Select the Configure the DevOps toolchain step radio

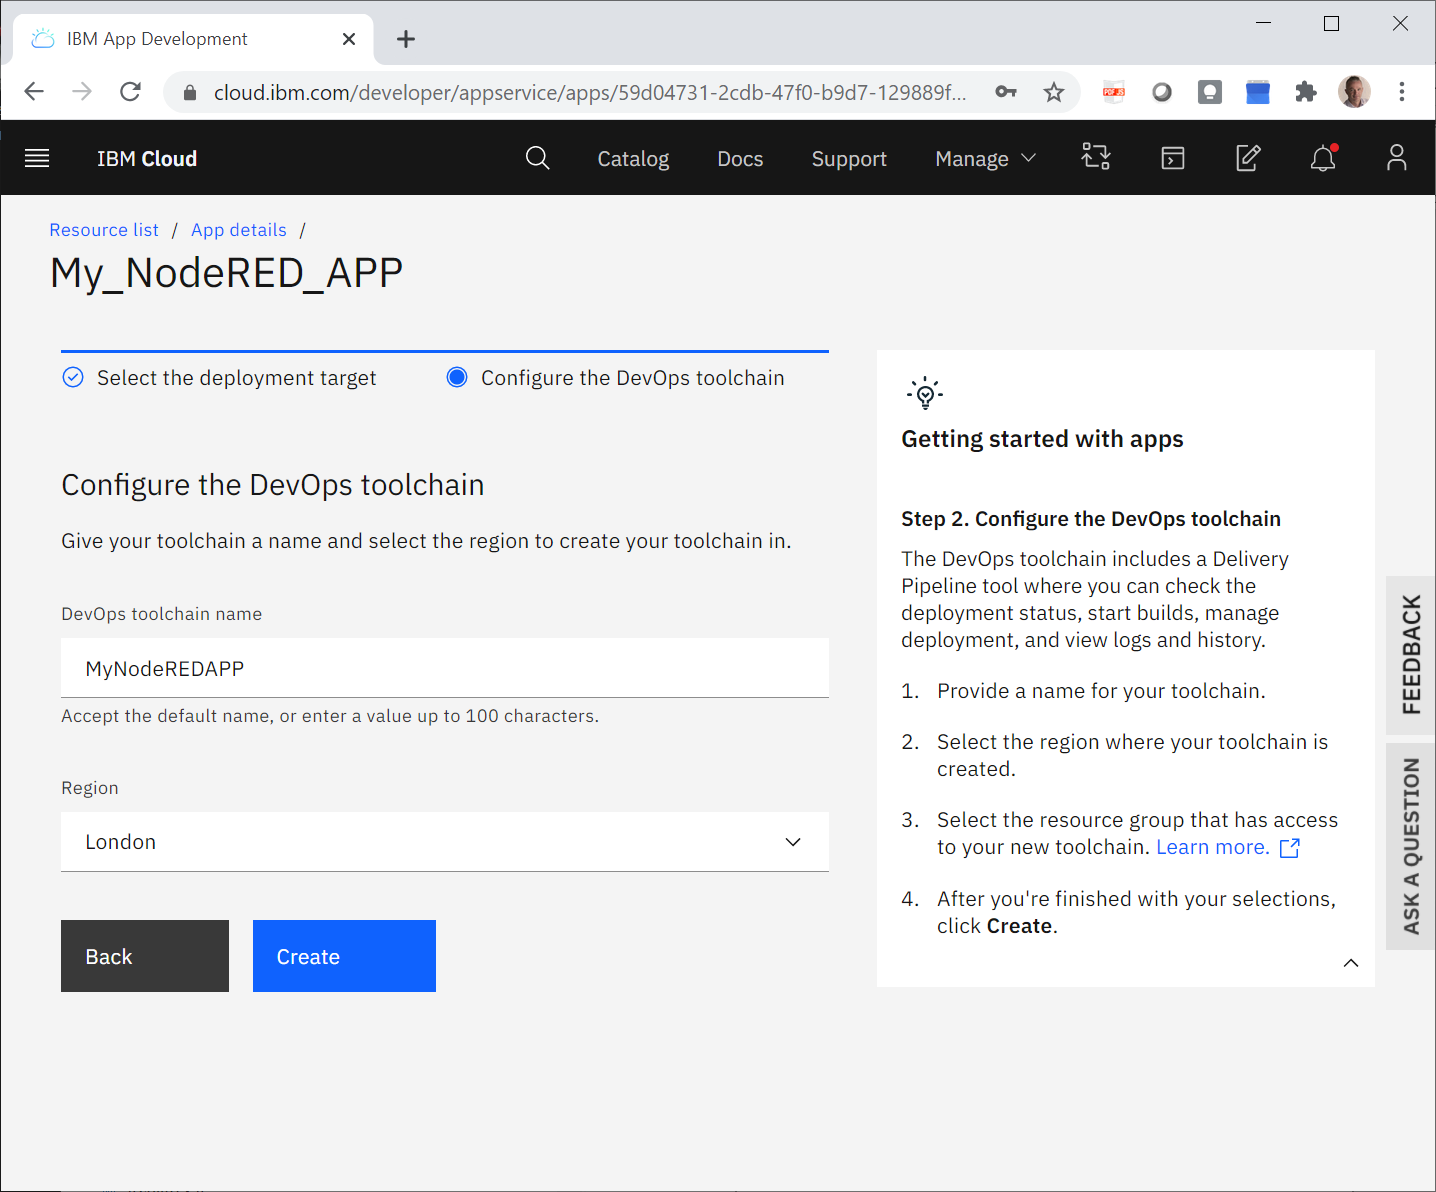pyautogui.click(x=457, y=377)
